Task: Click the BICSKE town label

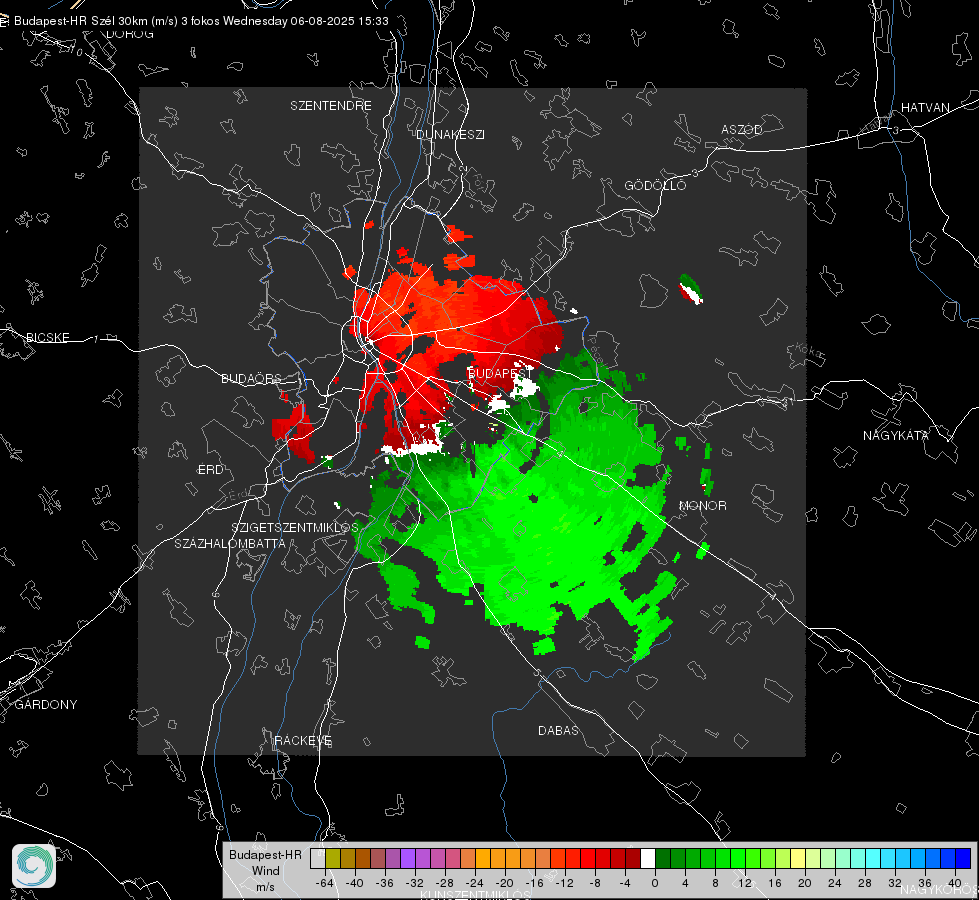Action: click(48, 338)
